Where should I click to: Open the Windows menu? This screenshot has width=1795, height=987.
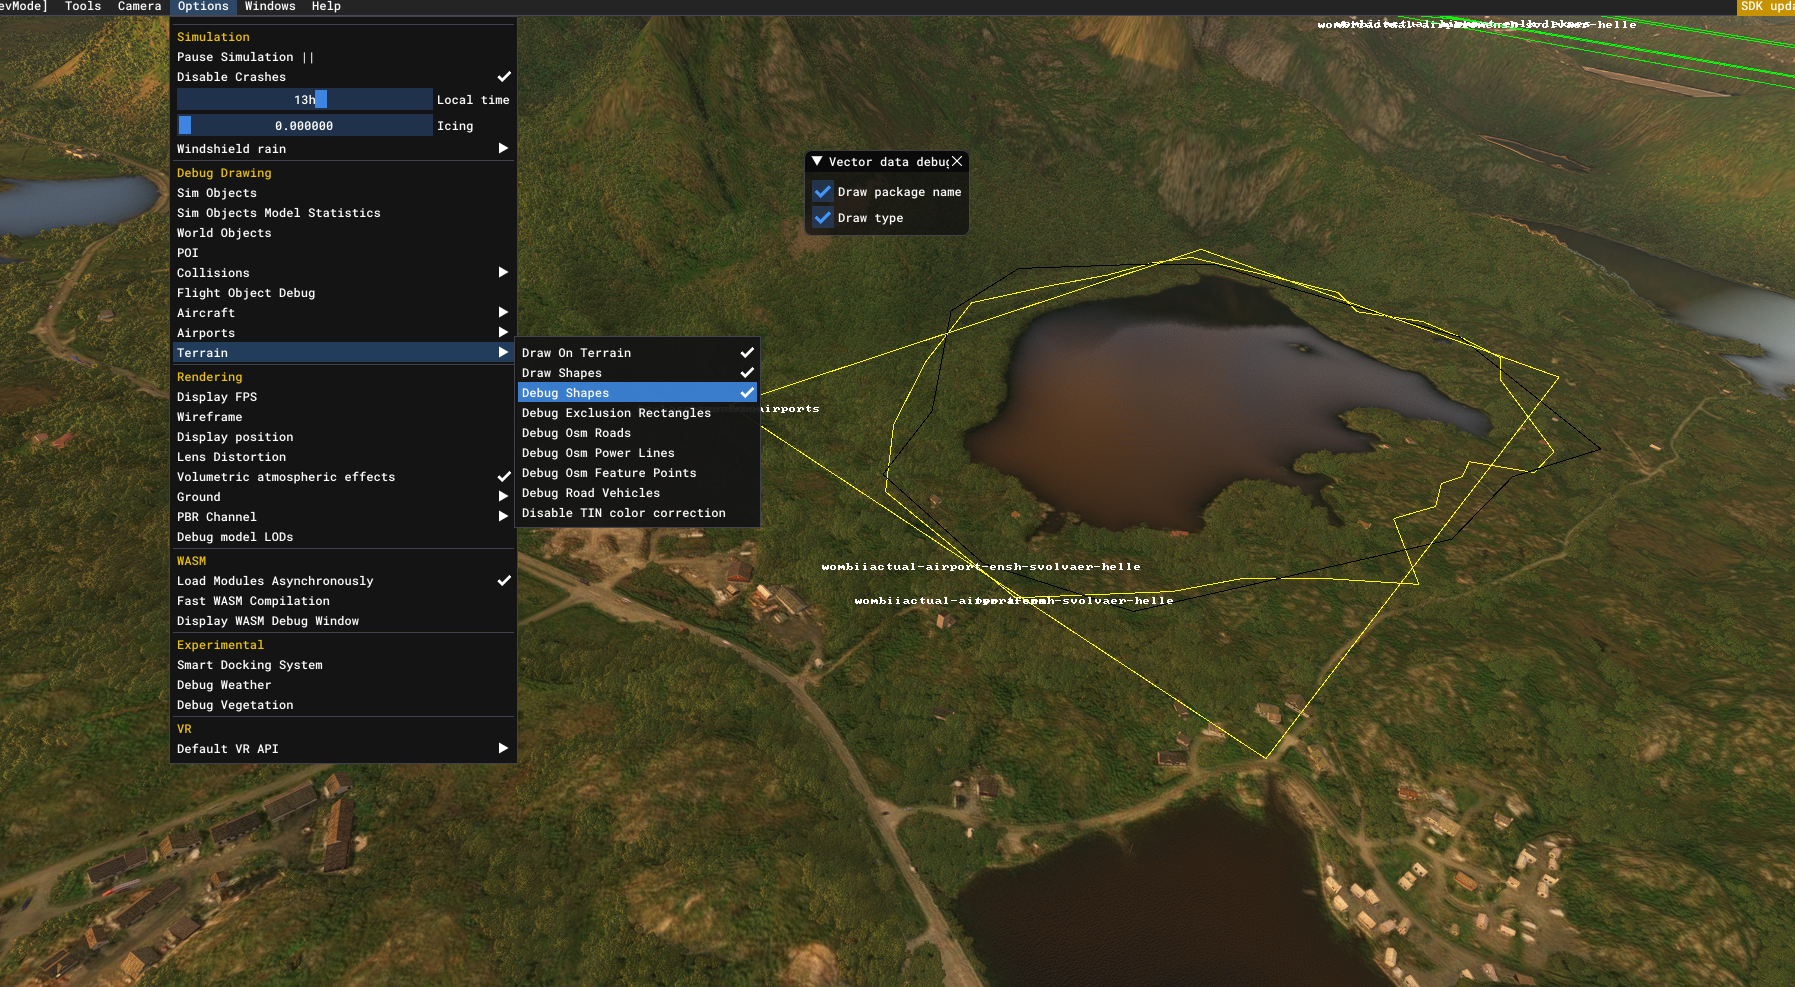[270, 6]
